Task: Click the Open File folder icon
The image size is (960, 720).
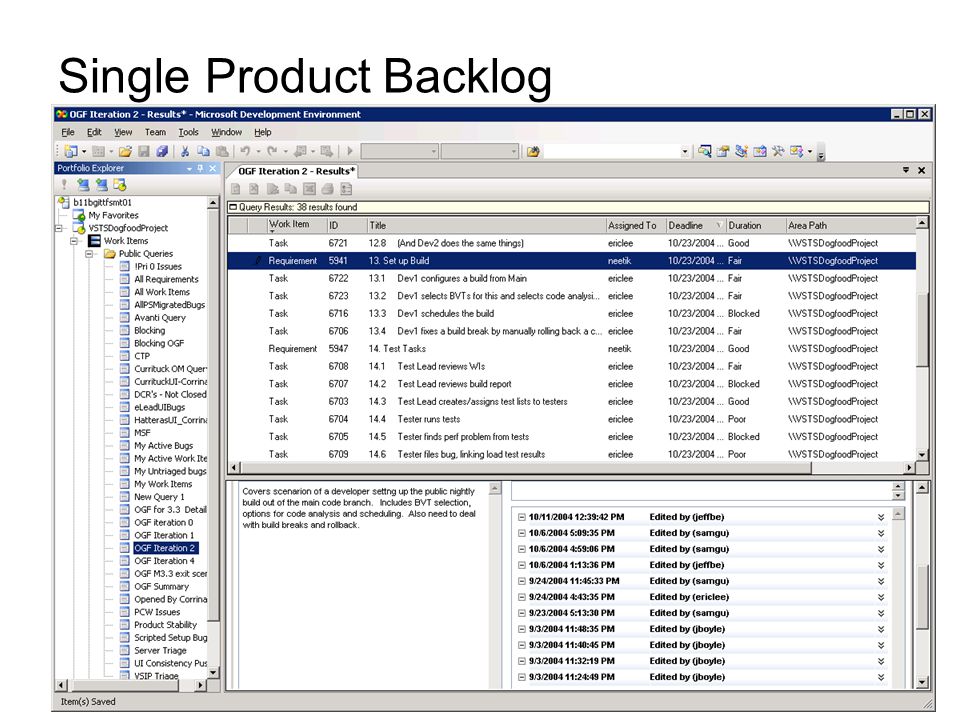Action: [125, 151]
